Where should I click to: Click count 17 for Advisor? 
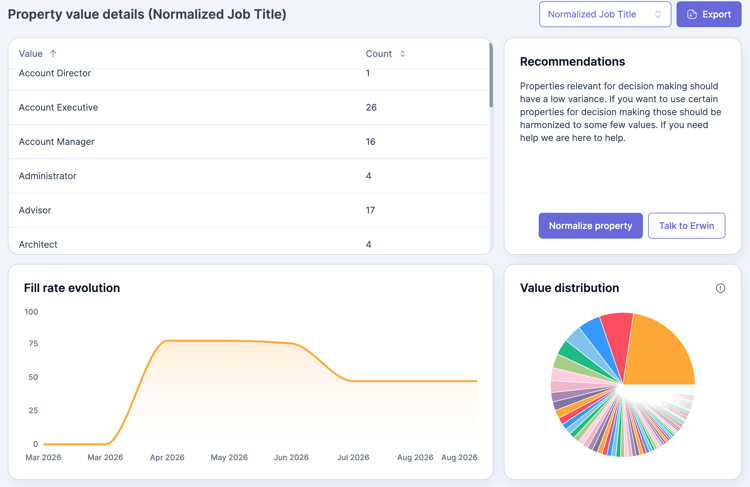point(370,210)
